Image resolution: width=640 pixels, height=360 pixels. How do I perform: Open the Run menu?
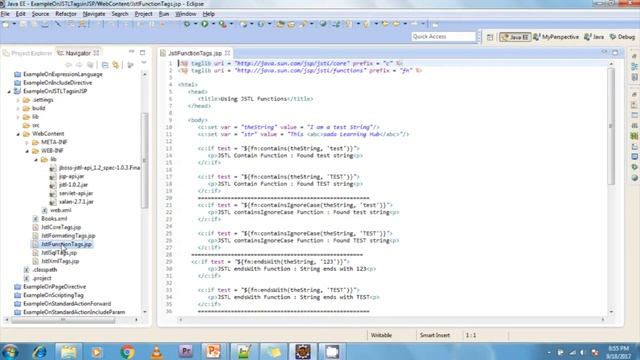pyautogui.click(x=164, y=14)
